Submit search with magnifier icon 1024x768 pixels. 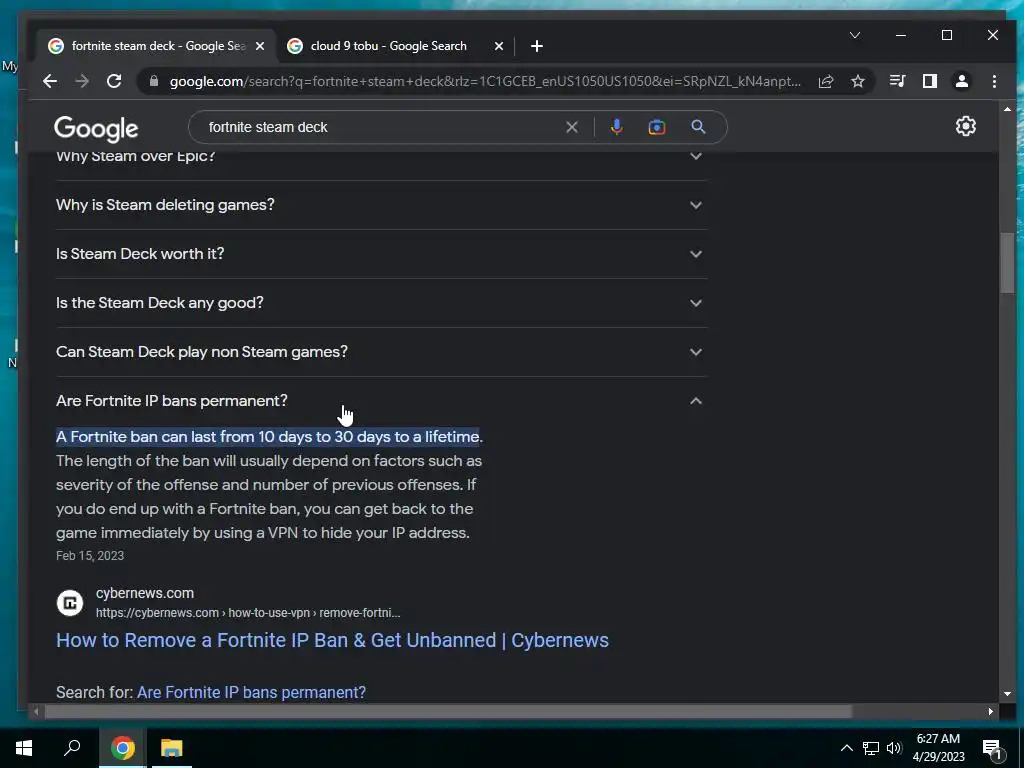coord(698,127)
